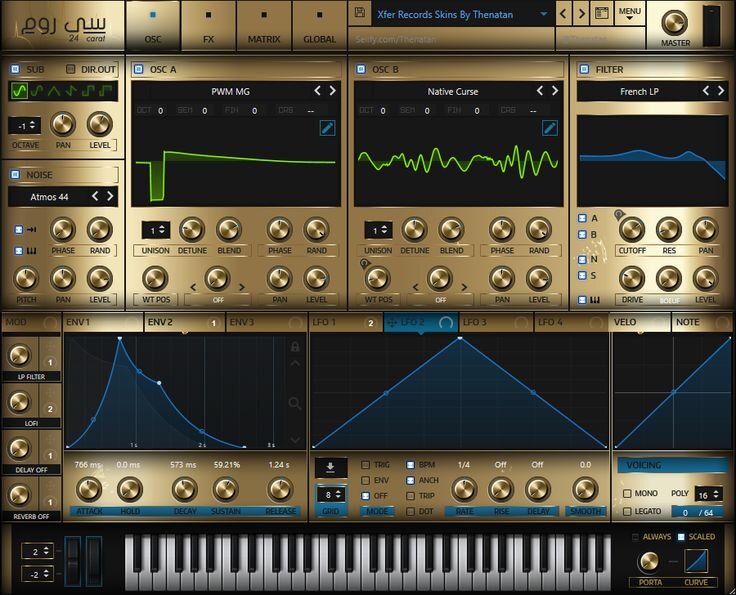This screenshot has width=736, height=595.
Task: Click the Native Curse wavetable name
Action: [452, 92]
